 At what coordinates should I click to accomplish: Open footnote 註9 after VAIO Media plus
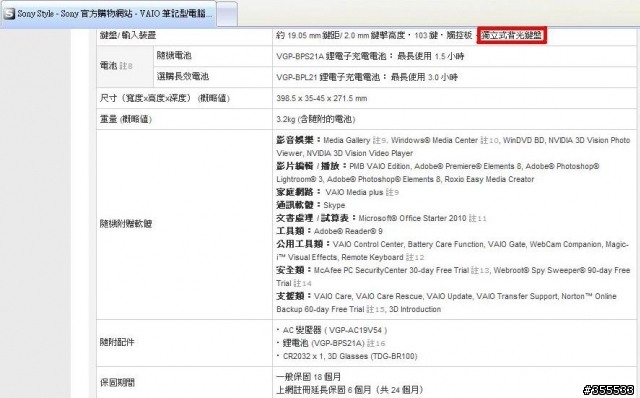[x=392, y=192]
